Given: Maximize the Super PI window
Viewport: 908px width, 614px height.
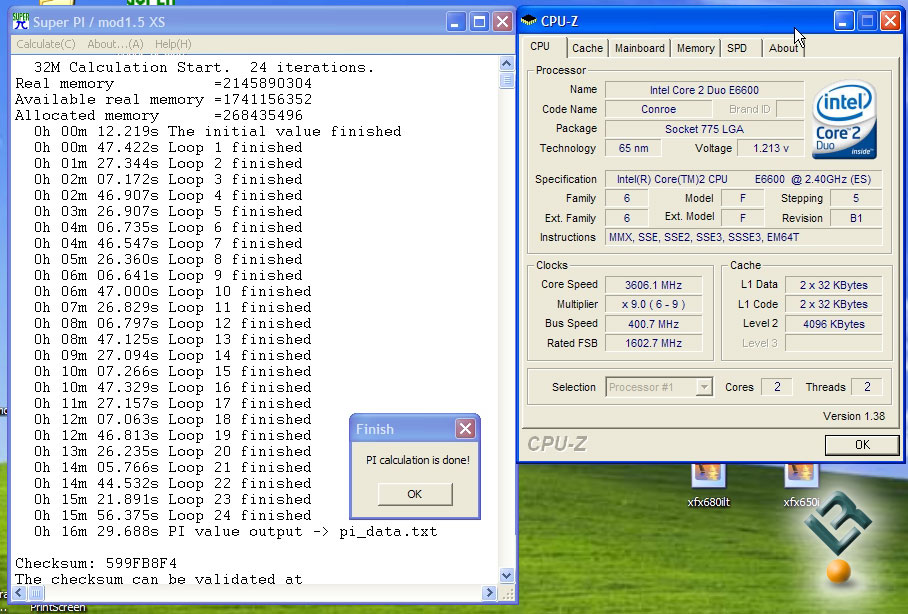Looking at the screenshot, I should [479, 22].
